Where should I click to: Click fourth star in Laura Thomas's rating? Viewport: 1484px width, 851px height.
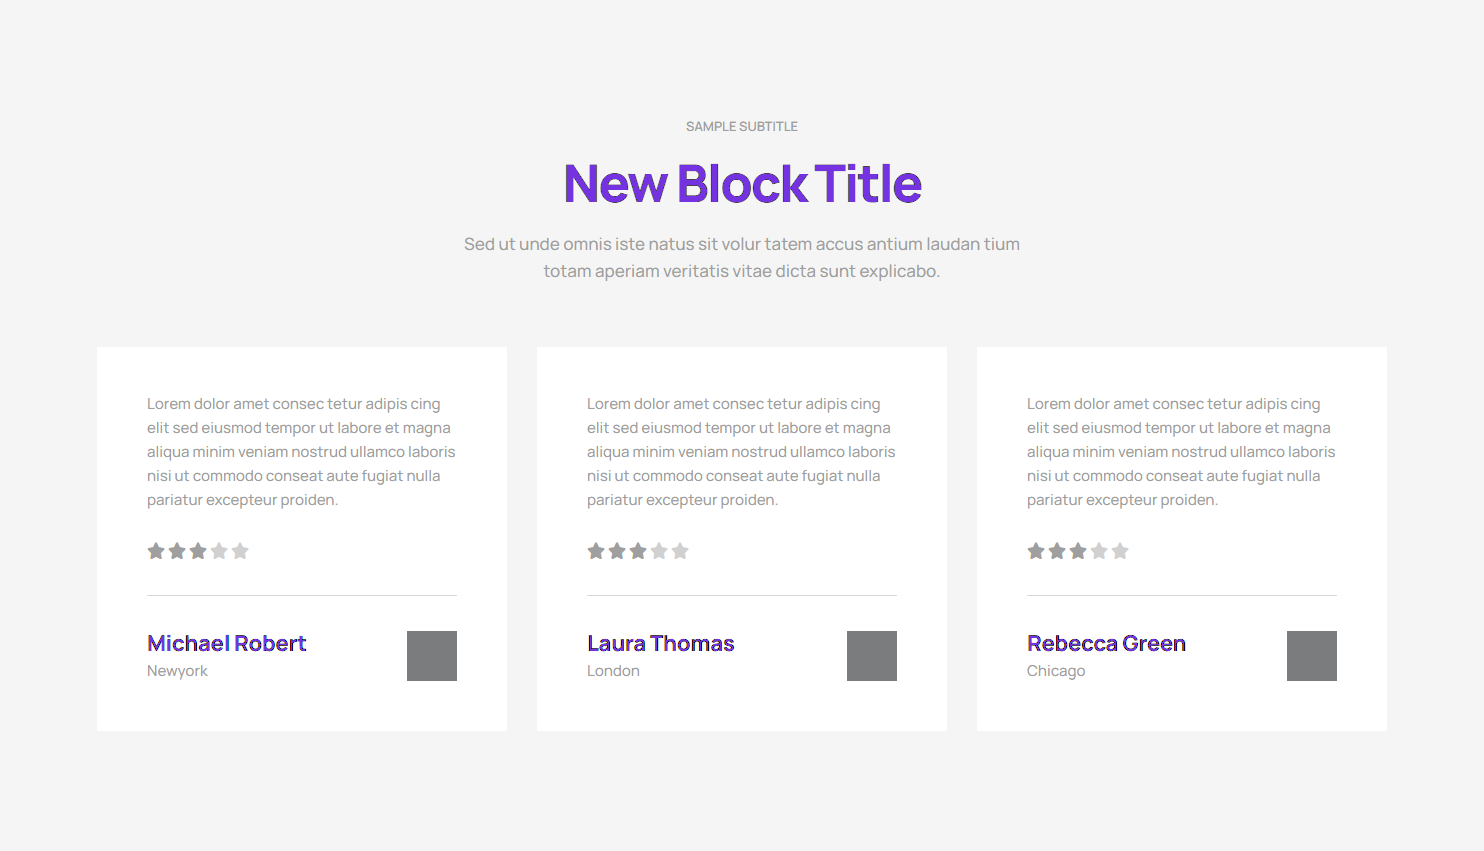(659, 551)
